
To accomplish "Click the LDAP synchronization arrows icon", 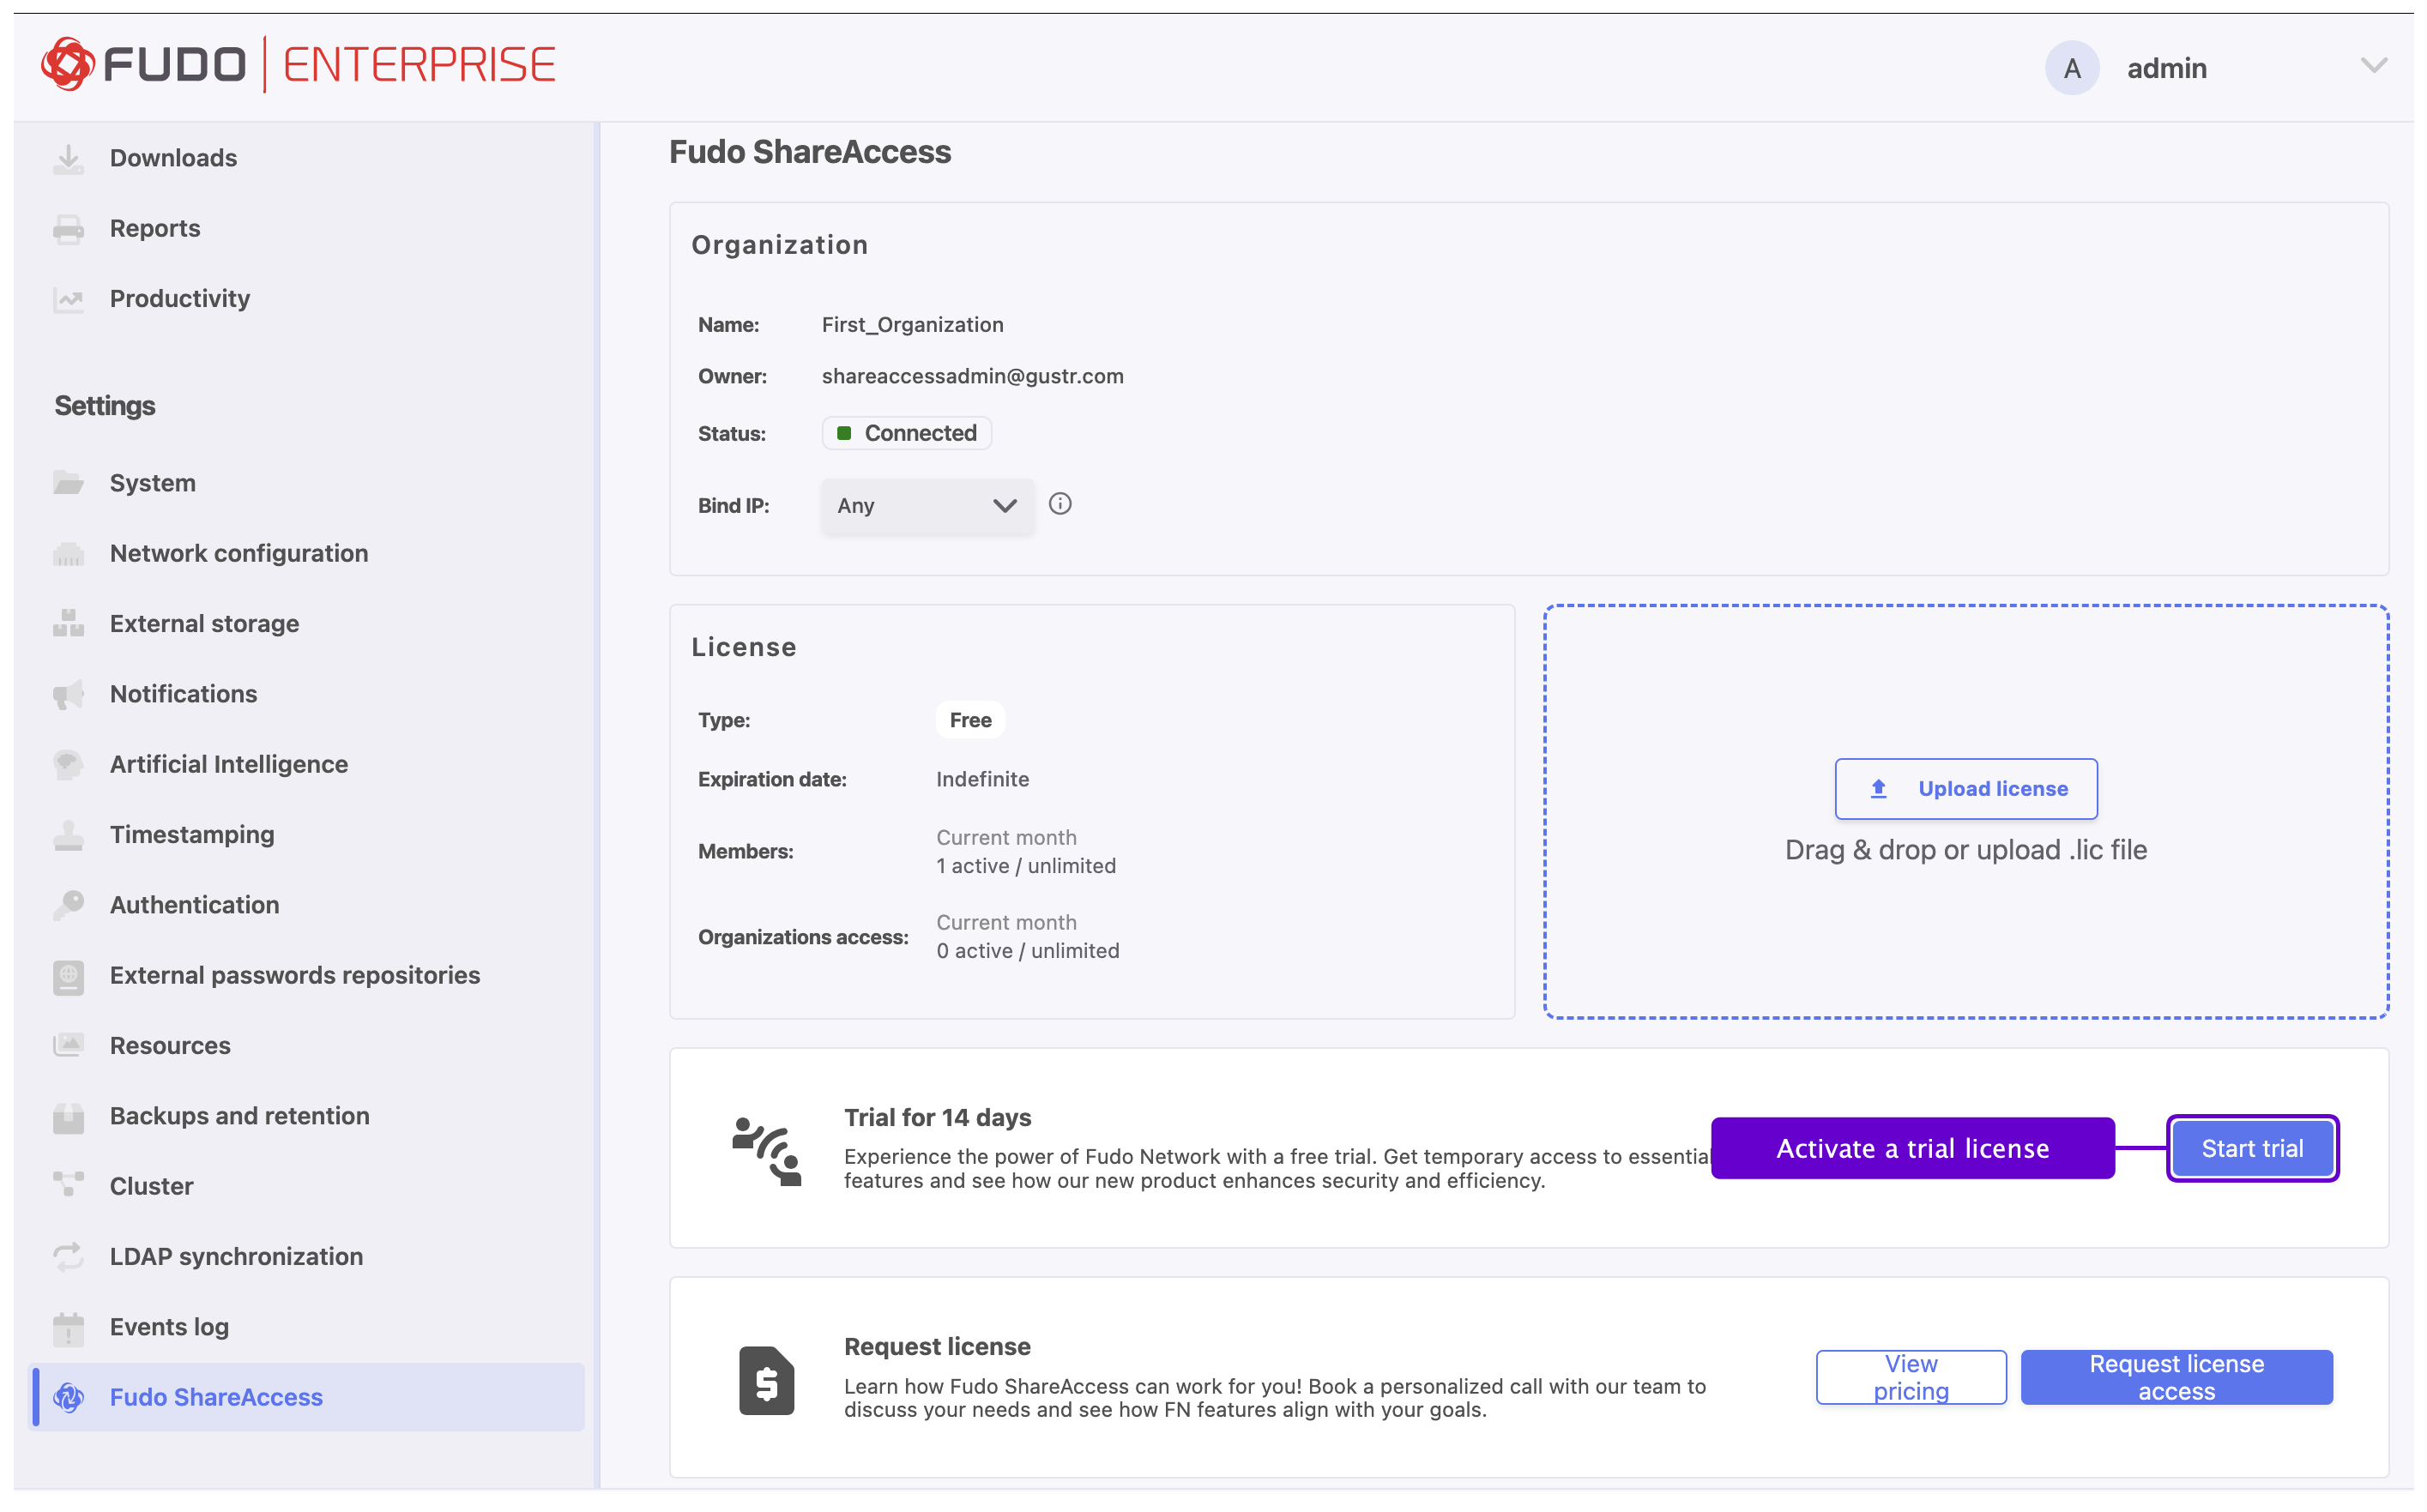I will click(x=68, y=1258).
